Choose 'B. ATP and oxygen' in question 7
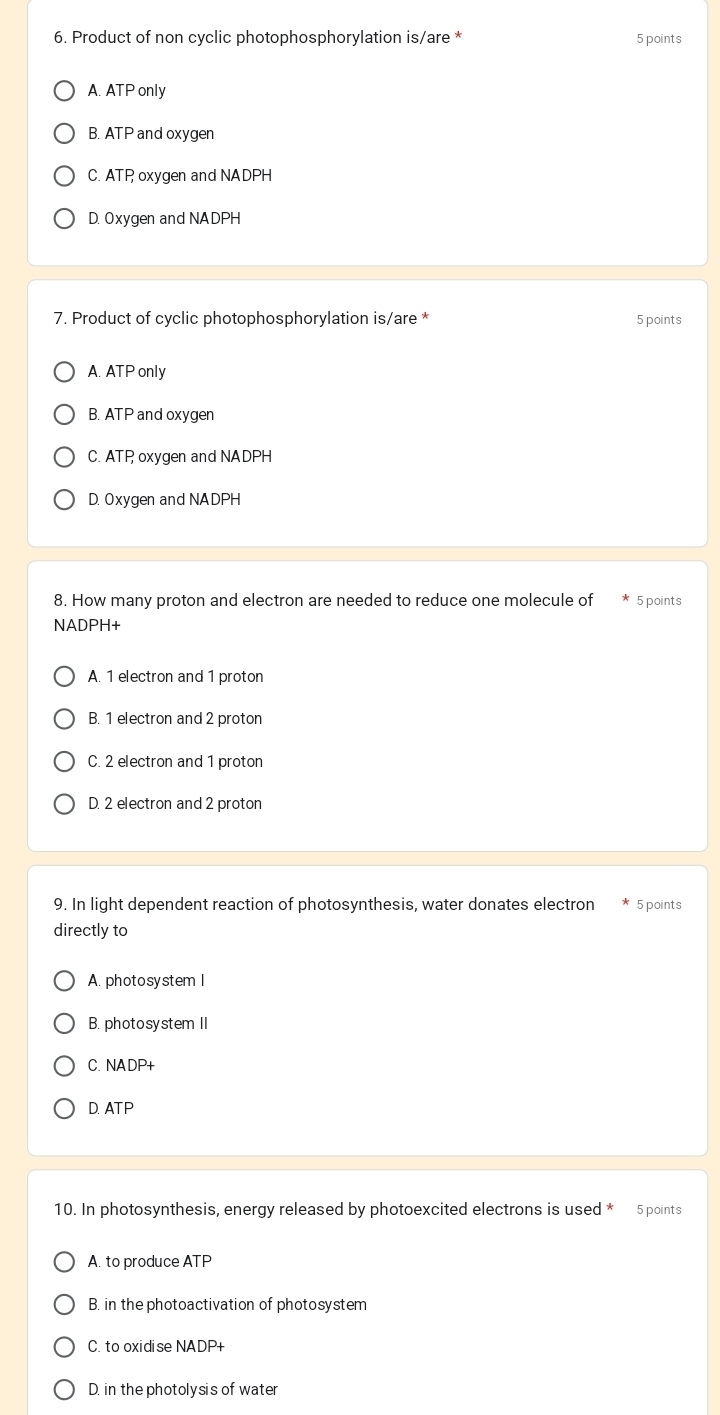 [64, 415]
